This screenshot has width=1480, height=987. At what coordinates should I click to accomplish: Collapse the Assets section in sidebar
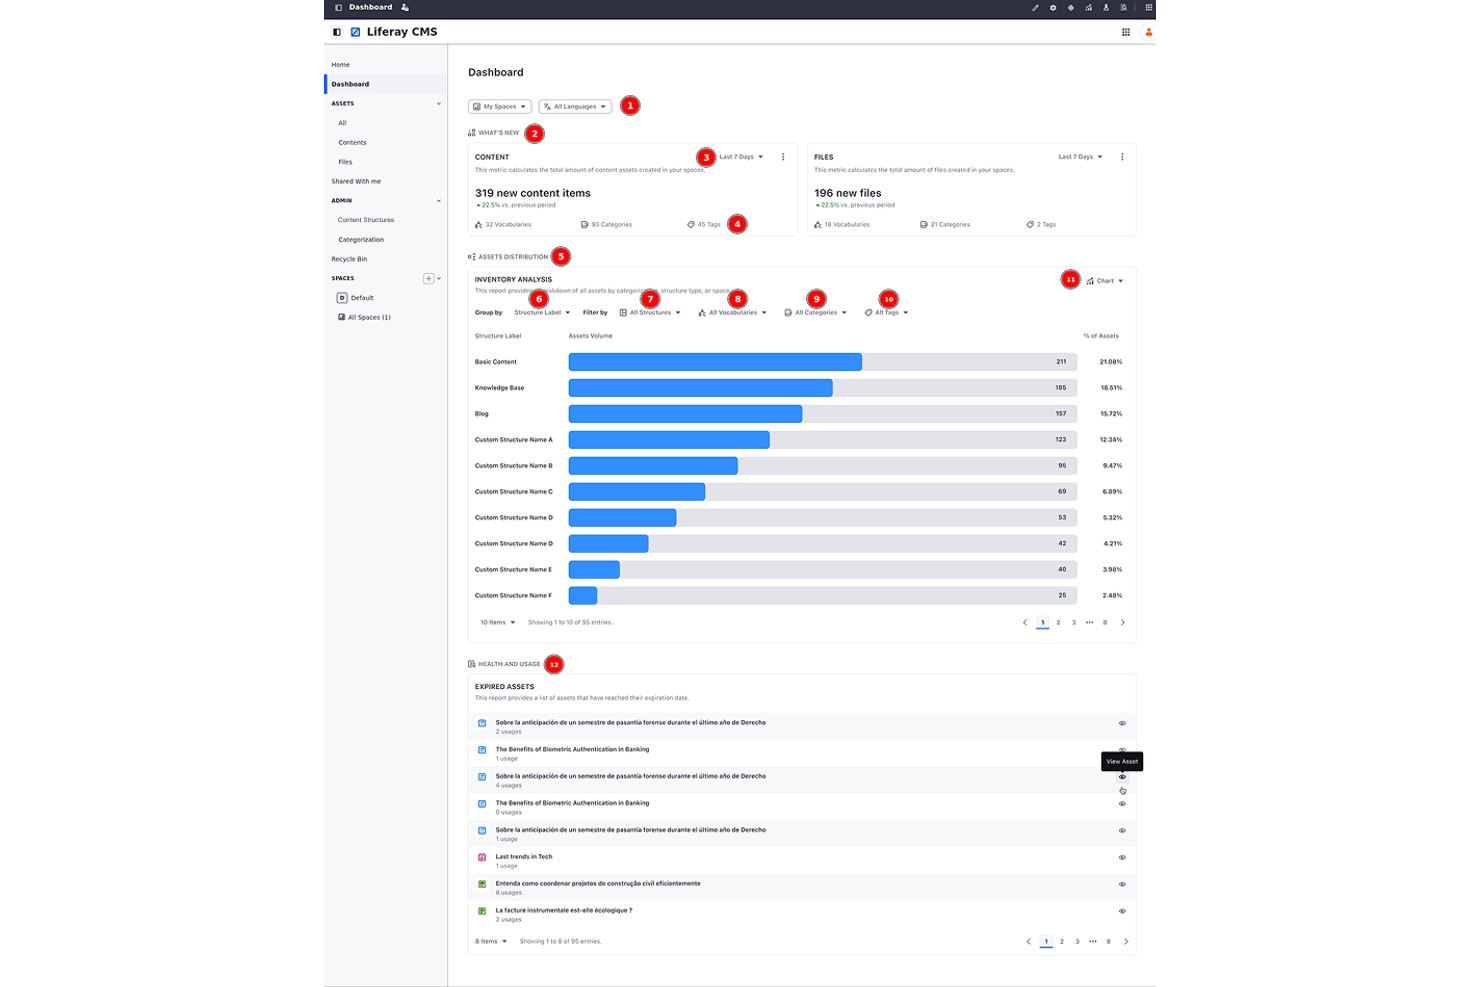point(438,104)
